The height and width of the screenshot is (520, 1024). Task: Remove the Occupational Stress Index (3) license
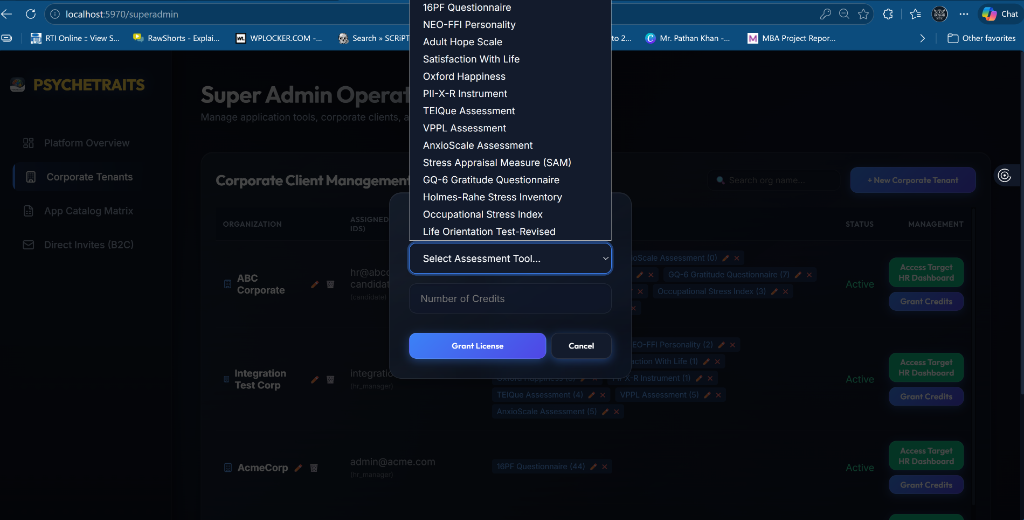[x=786, y=291]
